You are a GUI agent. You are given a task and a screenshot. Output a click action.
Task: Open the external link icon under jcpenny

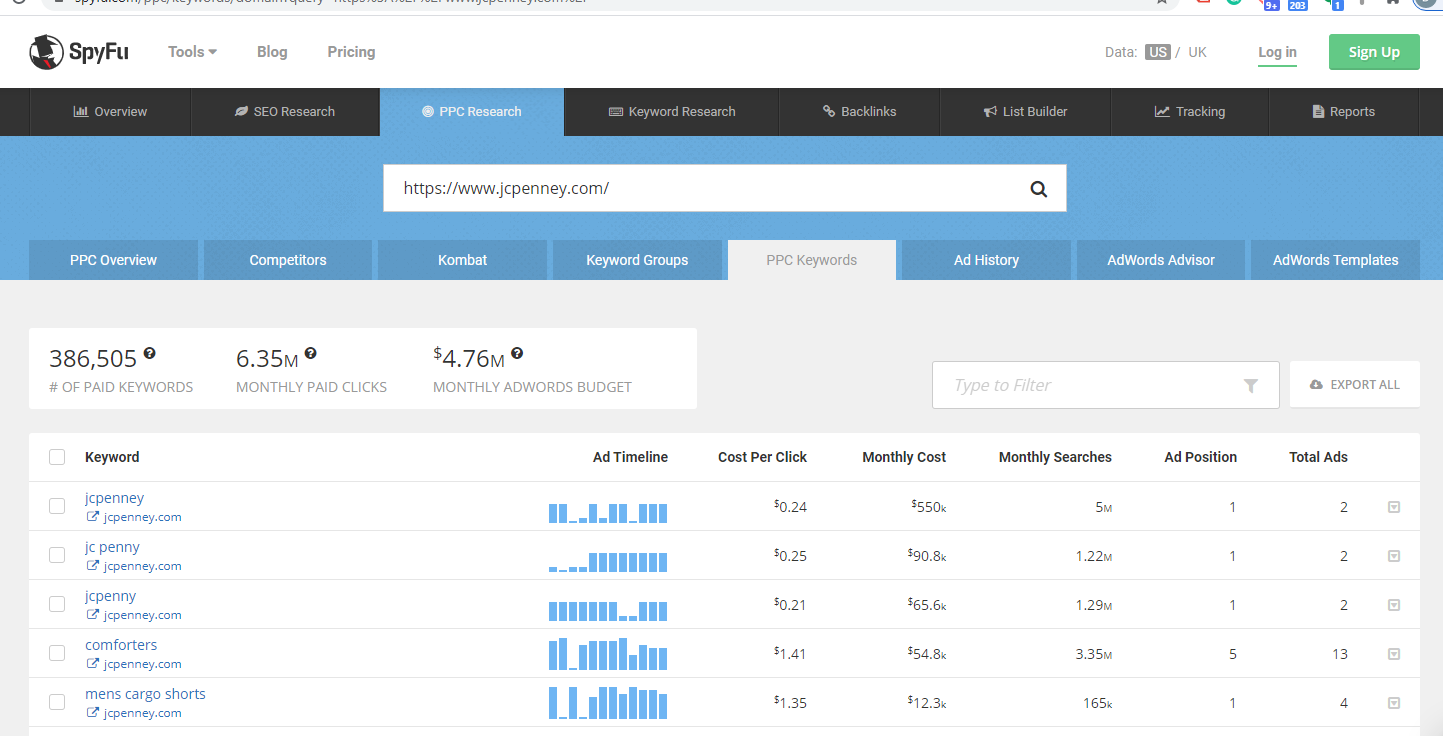[93, 615]
